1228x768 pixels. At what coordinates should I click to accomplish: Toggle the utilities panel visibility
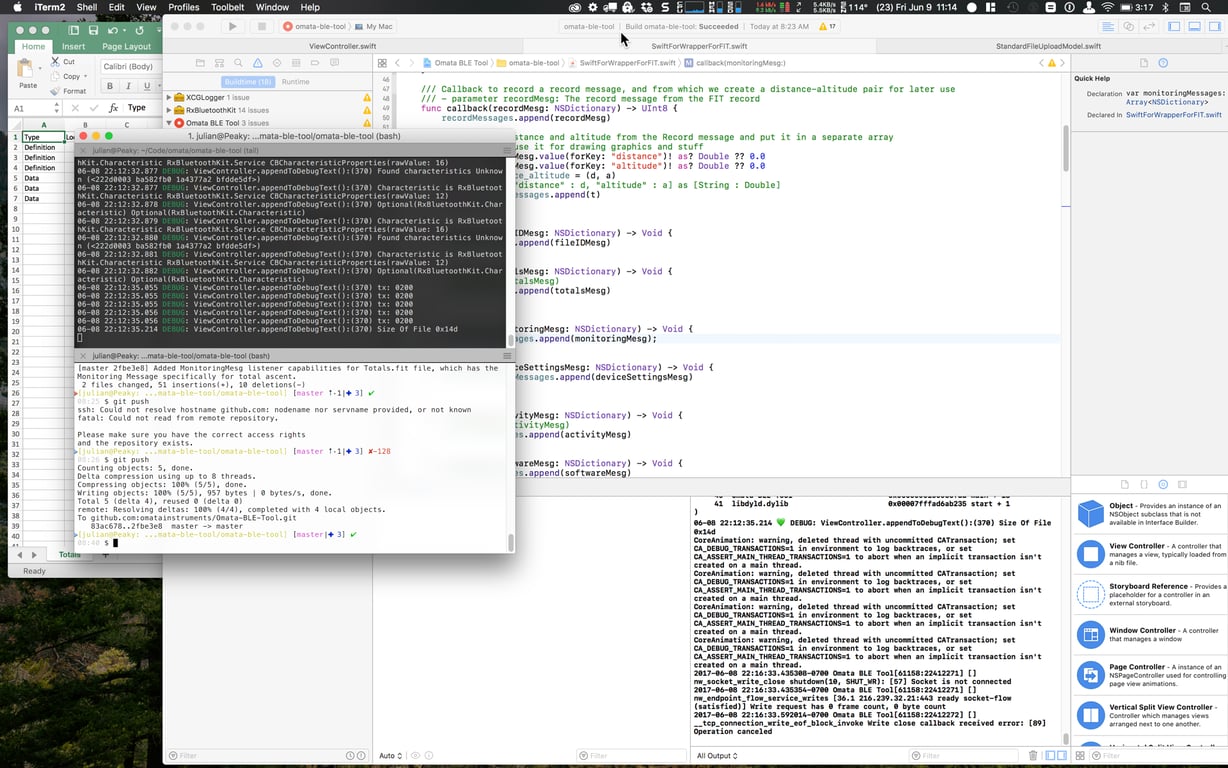(1214, 26)
